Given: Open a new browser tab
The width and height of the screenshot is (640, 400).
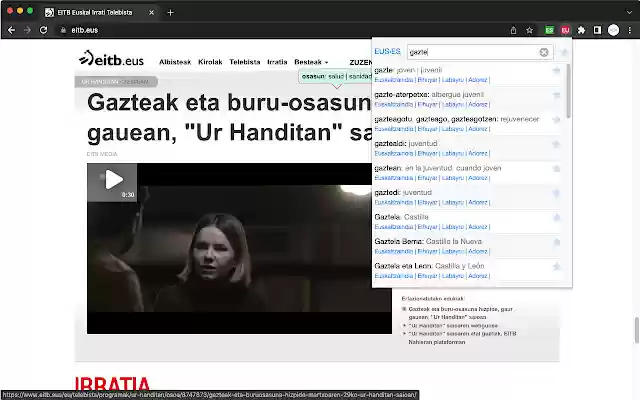Looking at the screenshot, I should [170, 13].
